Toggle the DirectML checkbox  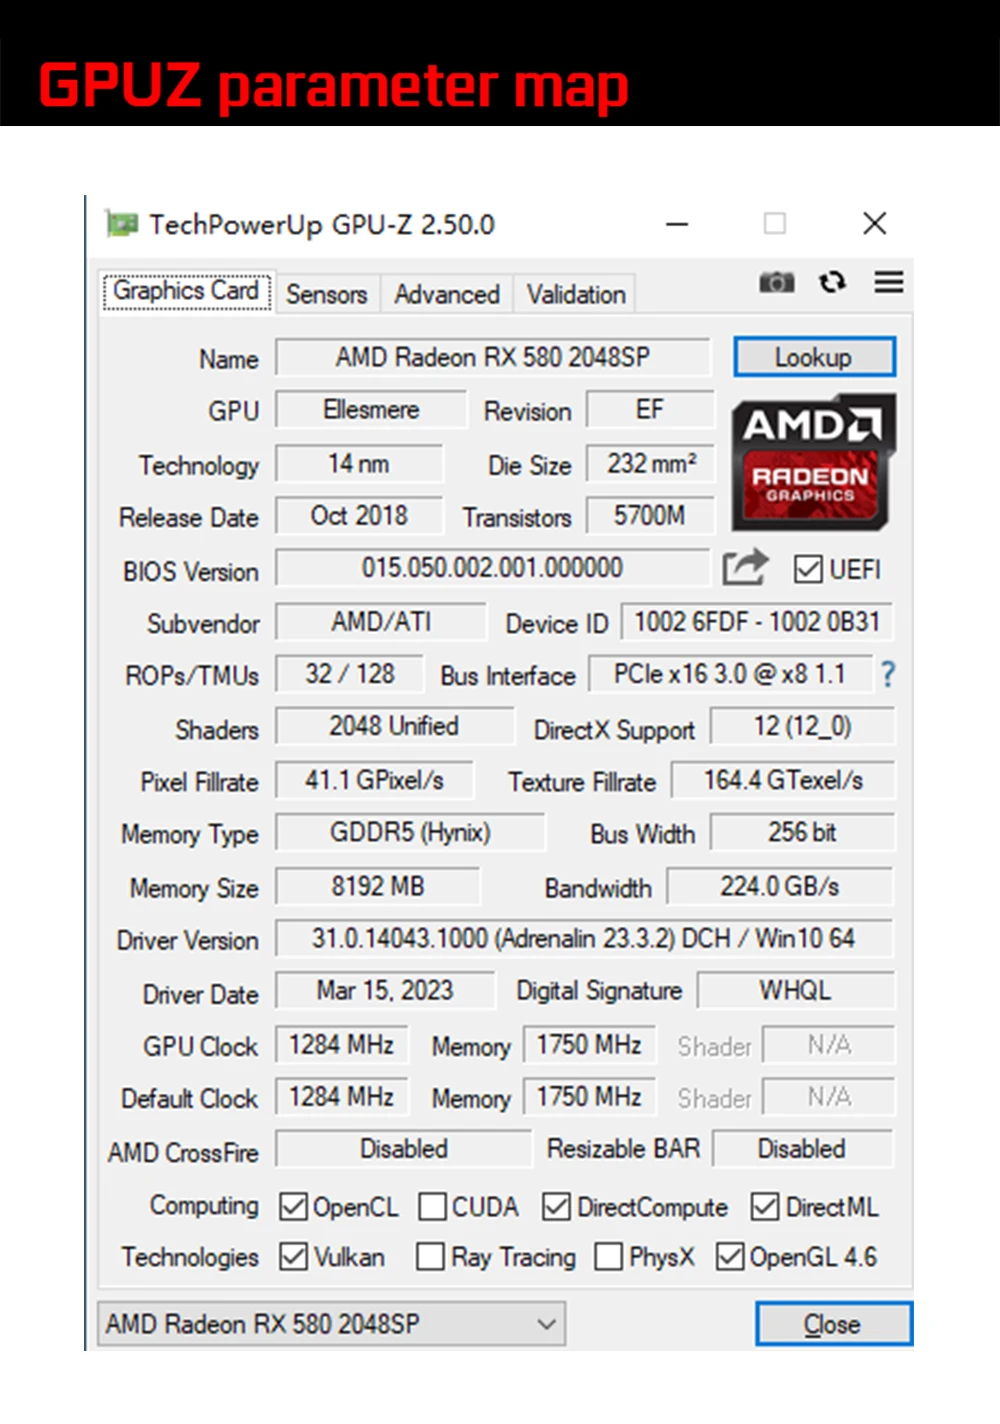pyautogui.click(x=765, y=1206)
